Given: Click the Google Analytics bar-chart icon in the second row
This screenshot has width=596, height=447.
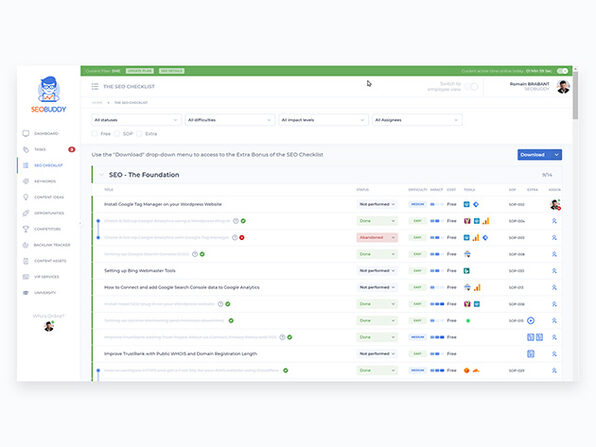Looking at the screenshot, I should (x=486, y=221).
